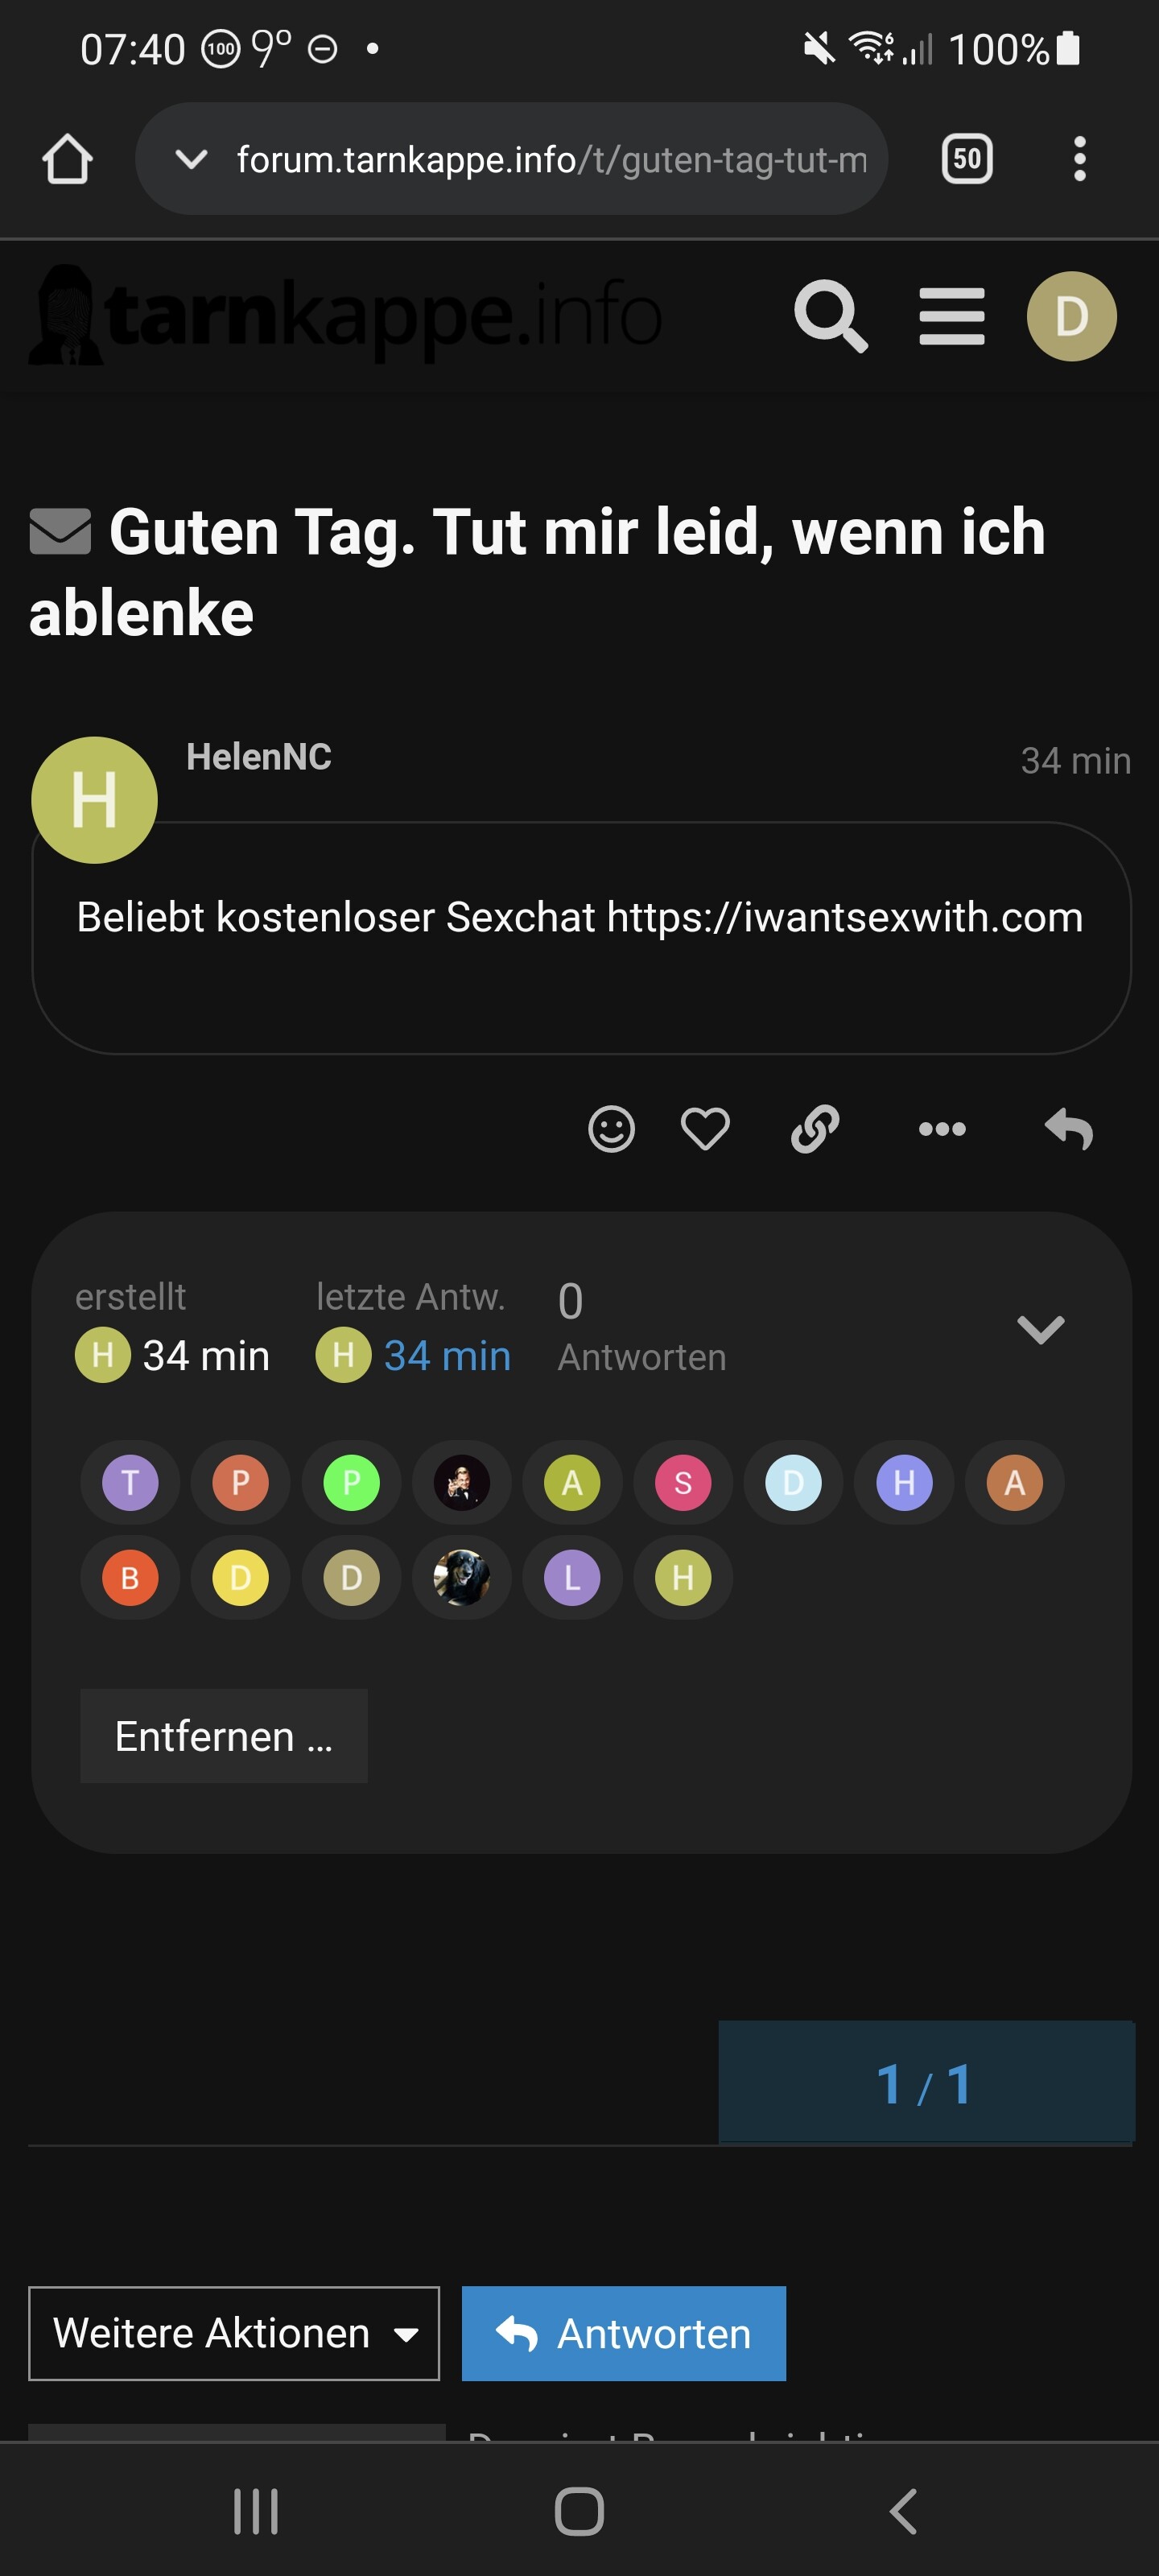1159x2576 pixels.
Task: Open the forum search magnifier
Action: click(830, 316)
